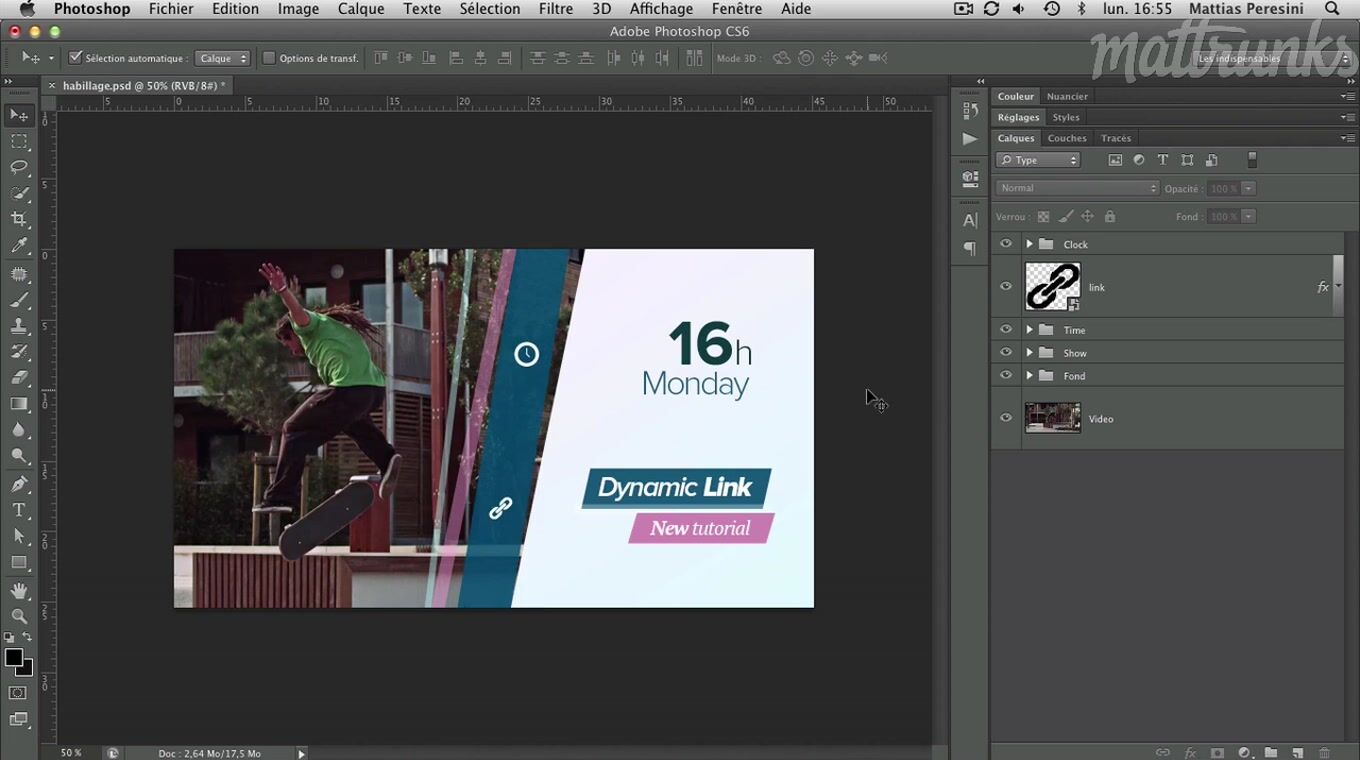Open the Calque selection dropdown
The width and height of the screenshot is (1360, 760).
click(222, 58)
